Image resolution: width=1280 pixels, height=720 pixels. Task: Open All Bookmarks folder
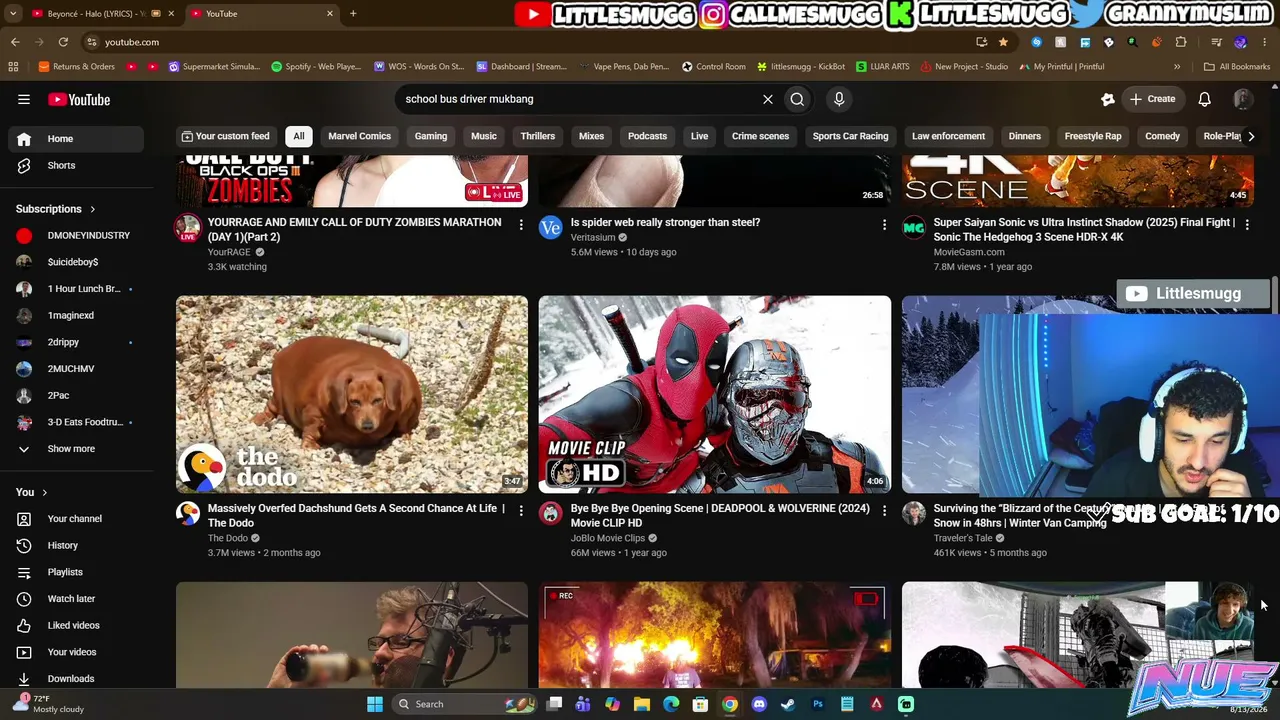pyautogui.click(x=1237, y=67)
